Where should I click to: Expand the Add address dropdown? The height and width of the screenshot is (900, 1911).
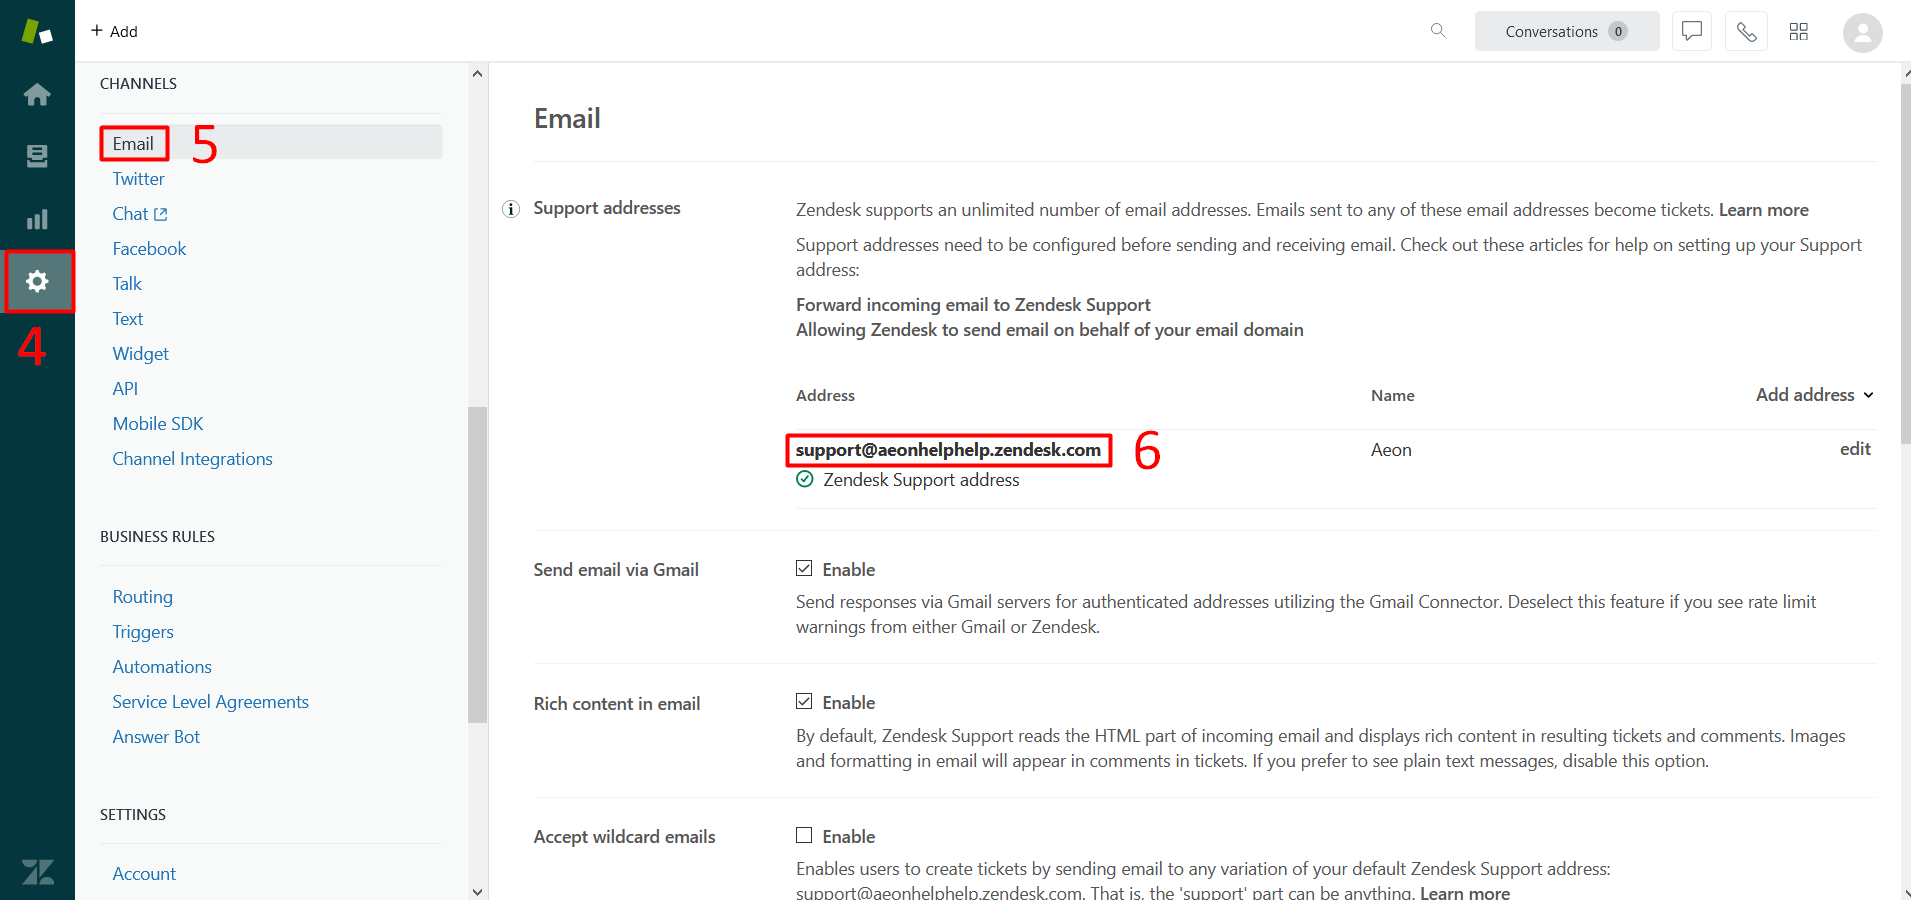1814,395
